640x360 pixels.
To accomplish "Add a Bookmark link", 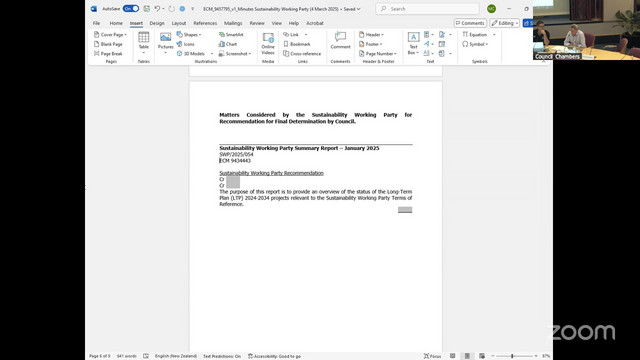I will [297, 44].
